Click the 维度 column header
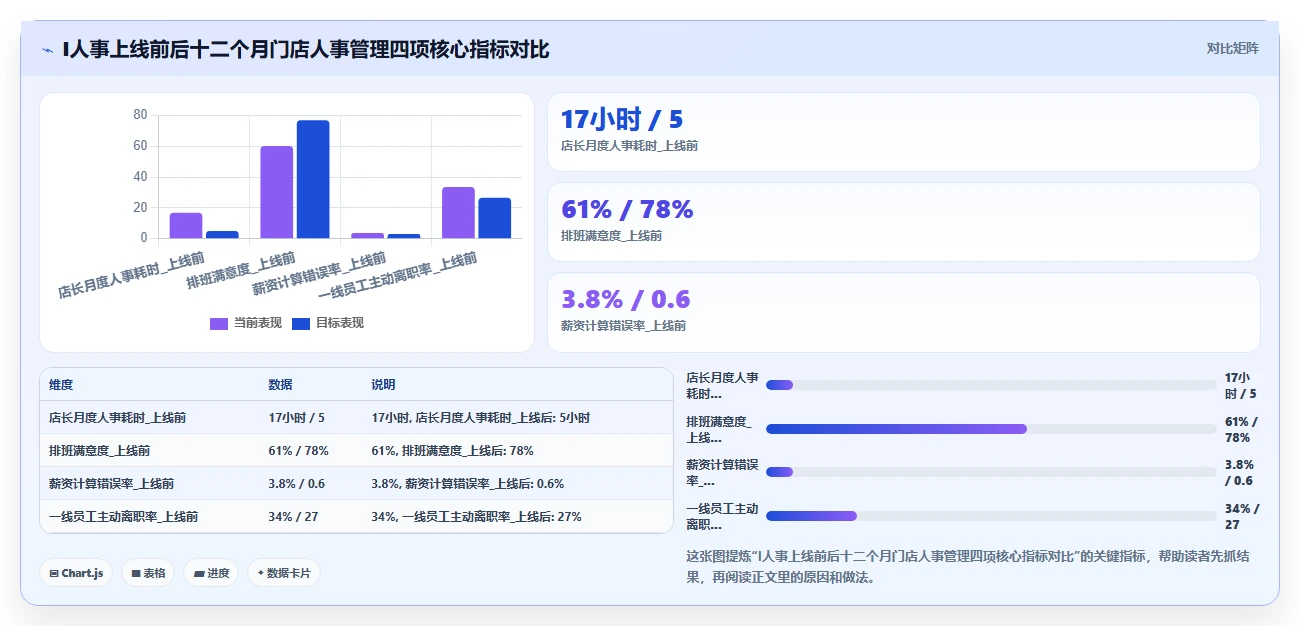The height and width of the screenshot is (626, 1300). pos(61,385)
